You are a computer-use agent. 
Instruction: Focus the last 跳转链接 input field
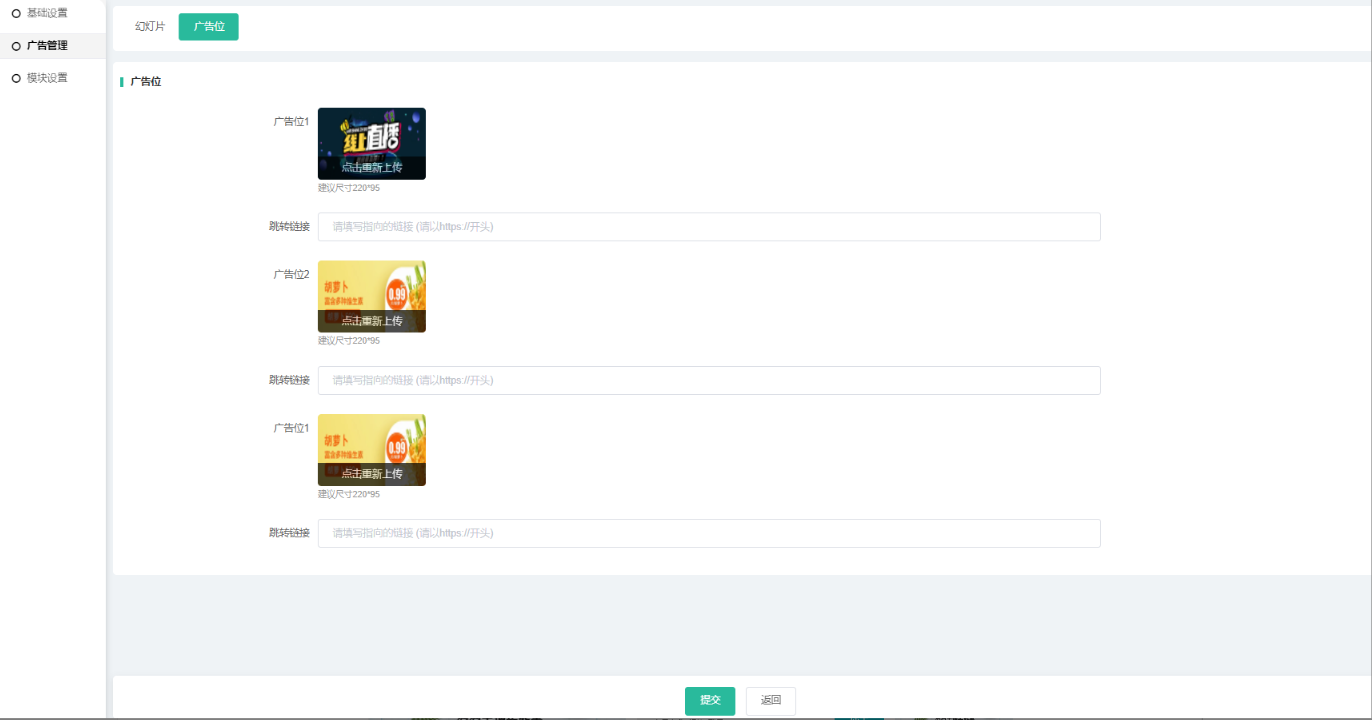[708, 533]
